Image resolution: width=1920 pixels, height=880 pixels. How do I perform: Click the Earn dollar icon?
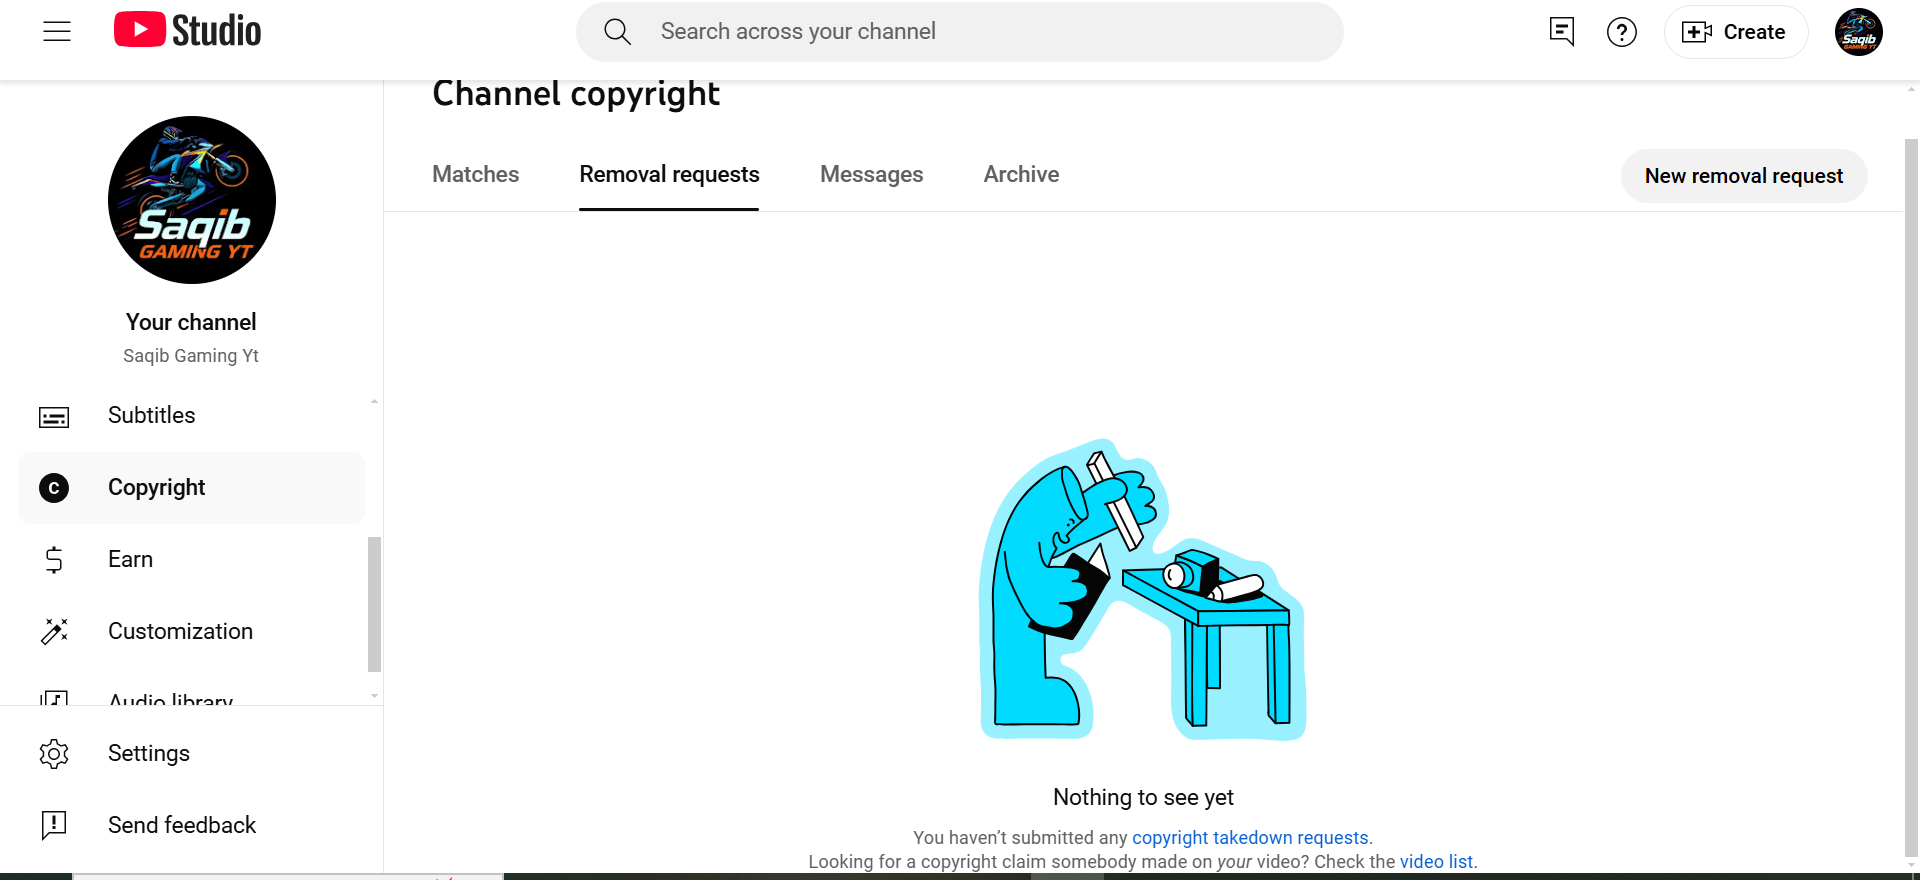(x=54, y=560)
